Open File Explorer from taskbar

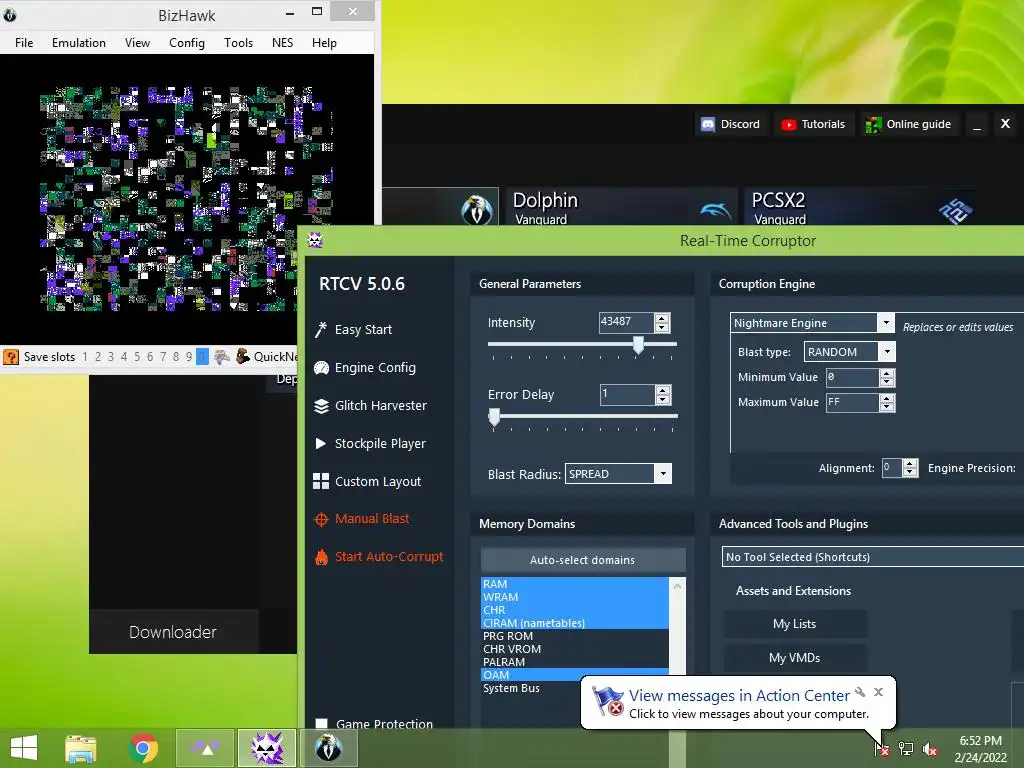pos(81,748)
